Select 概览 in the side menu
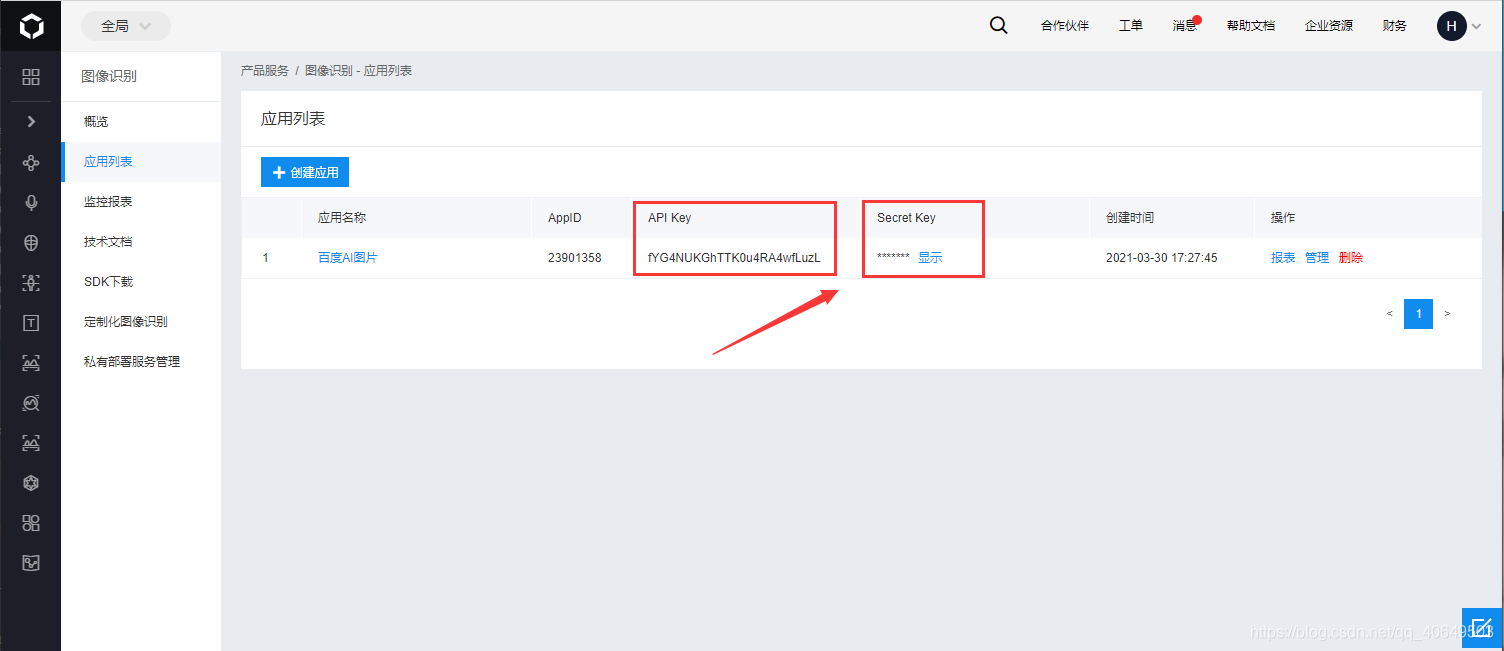The image size is (1504, 651). point(141,122)
